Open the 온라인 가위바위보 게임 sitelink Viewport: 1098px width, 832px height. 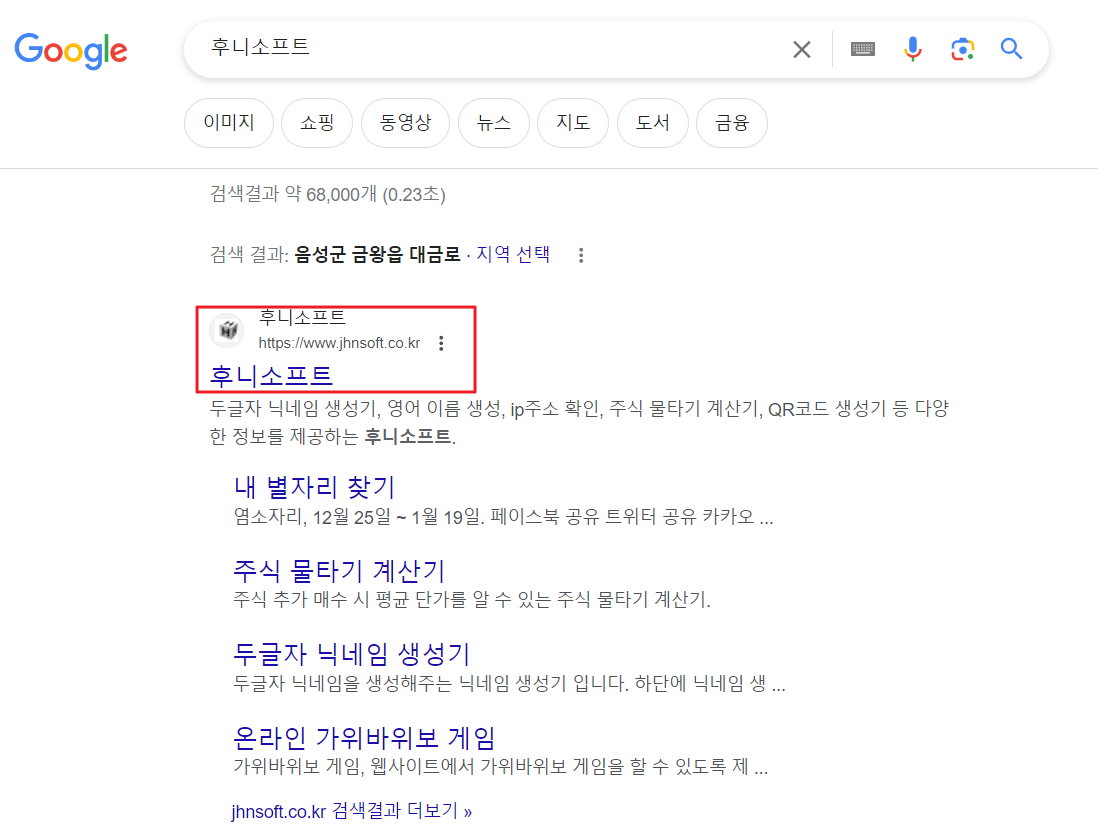(364, 737)
